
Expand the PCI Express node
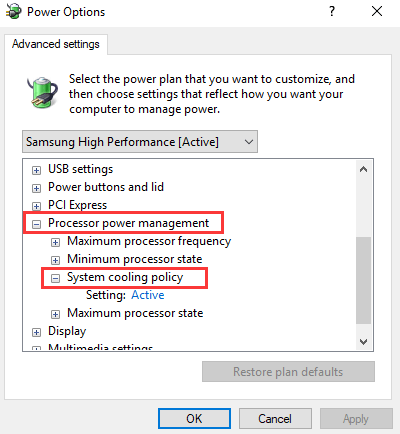36,206
